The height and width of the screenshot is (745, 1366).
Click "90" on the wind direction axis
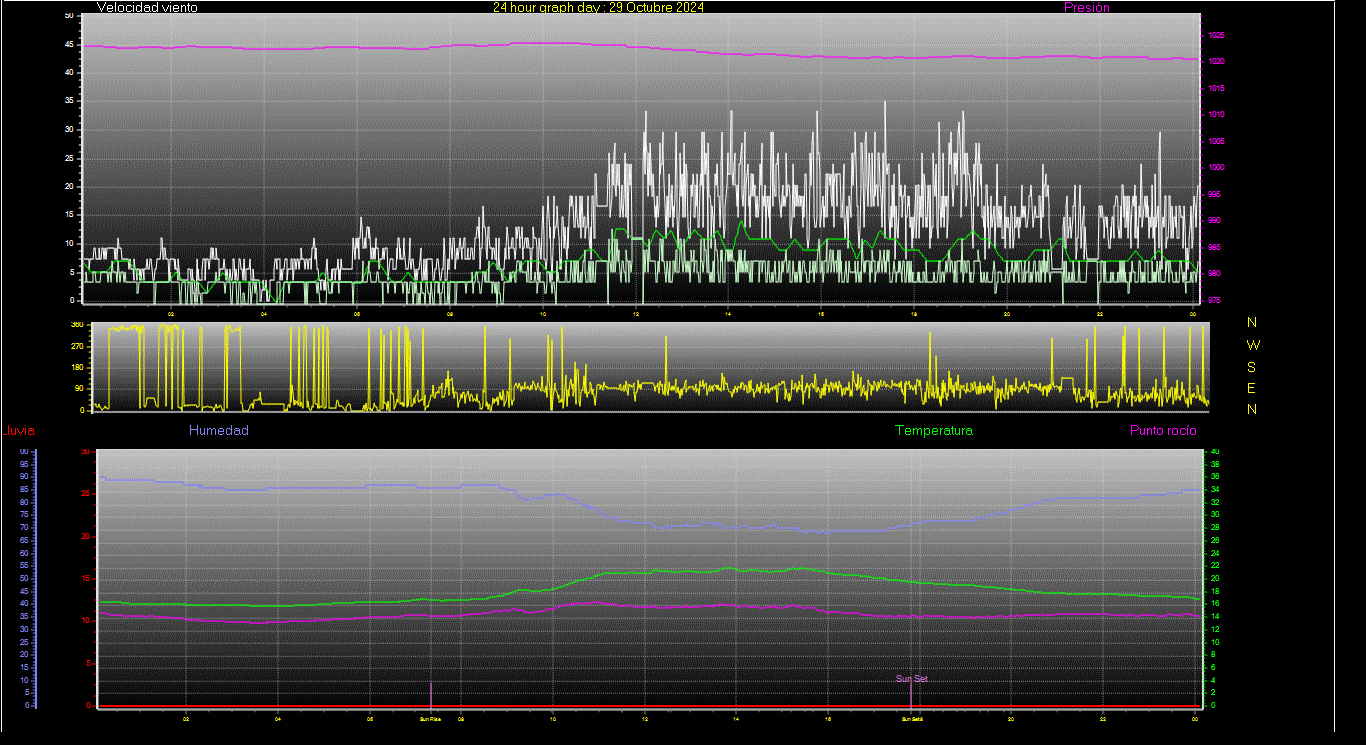[x=79, y=389]
